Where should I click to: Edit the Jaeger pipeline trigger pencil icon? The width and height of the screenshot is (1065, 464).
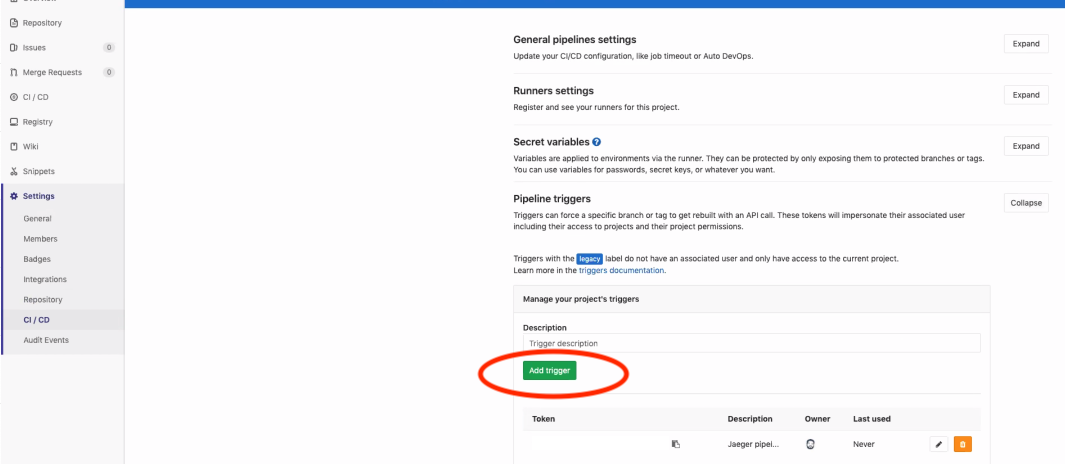[939, 444]
